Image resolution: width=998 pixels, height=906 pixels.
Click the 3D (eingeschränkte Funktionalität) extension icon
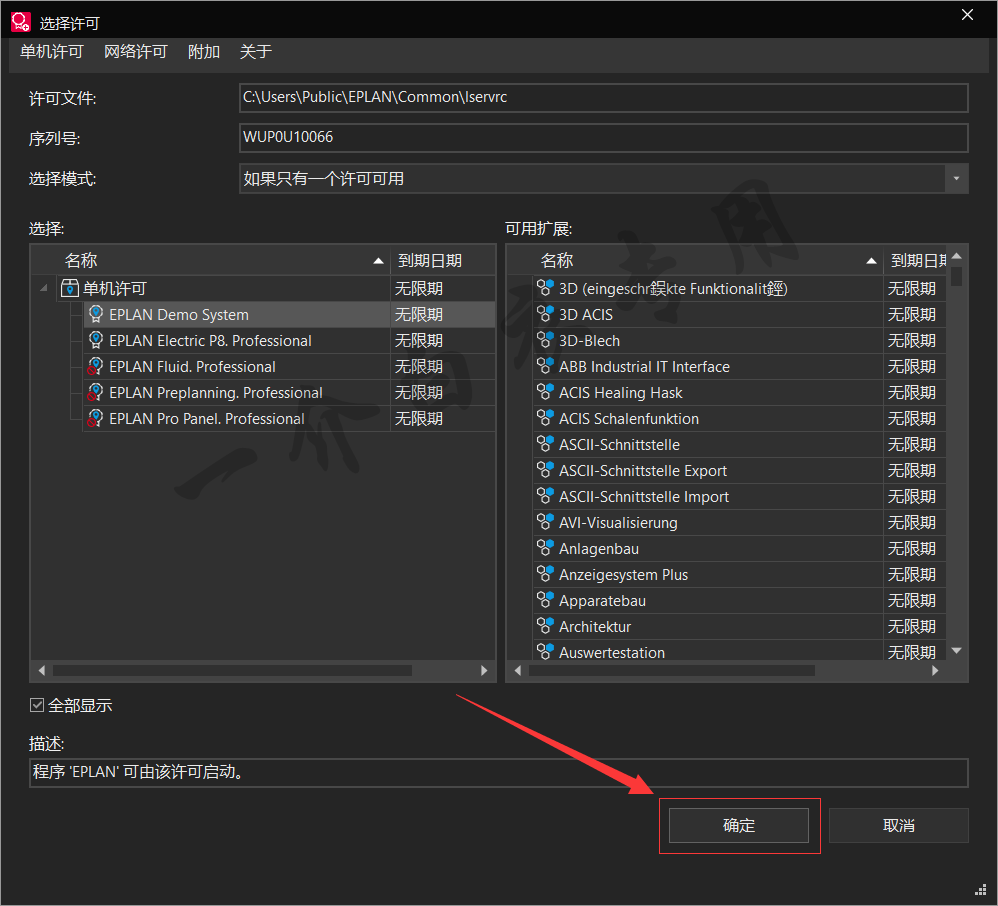tap(545, 288)
